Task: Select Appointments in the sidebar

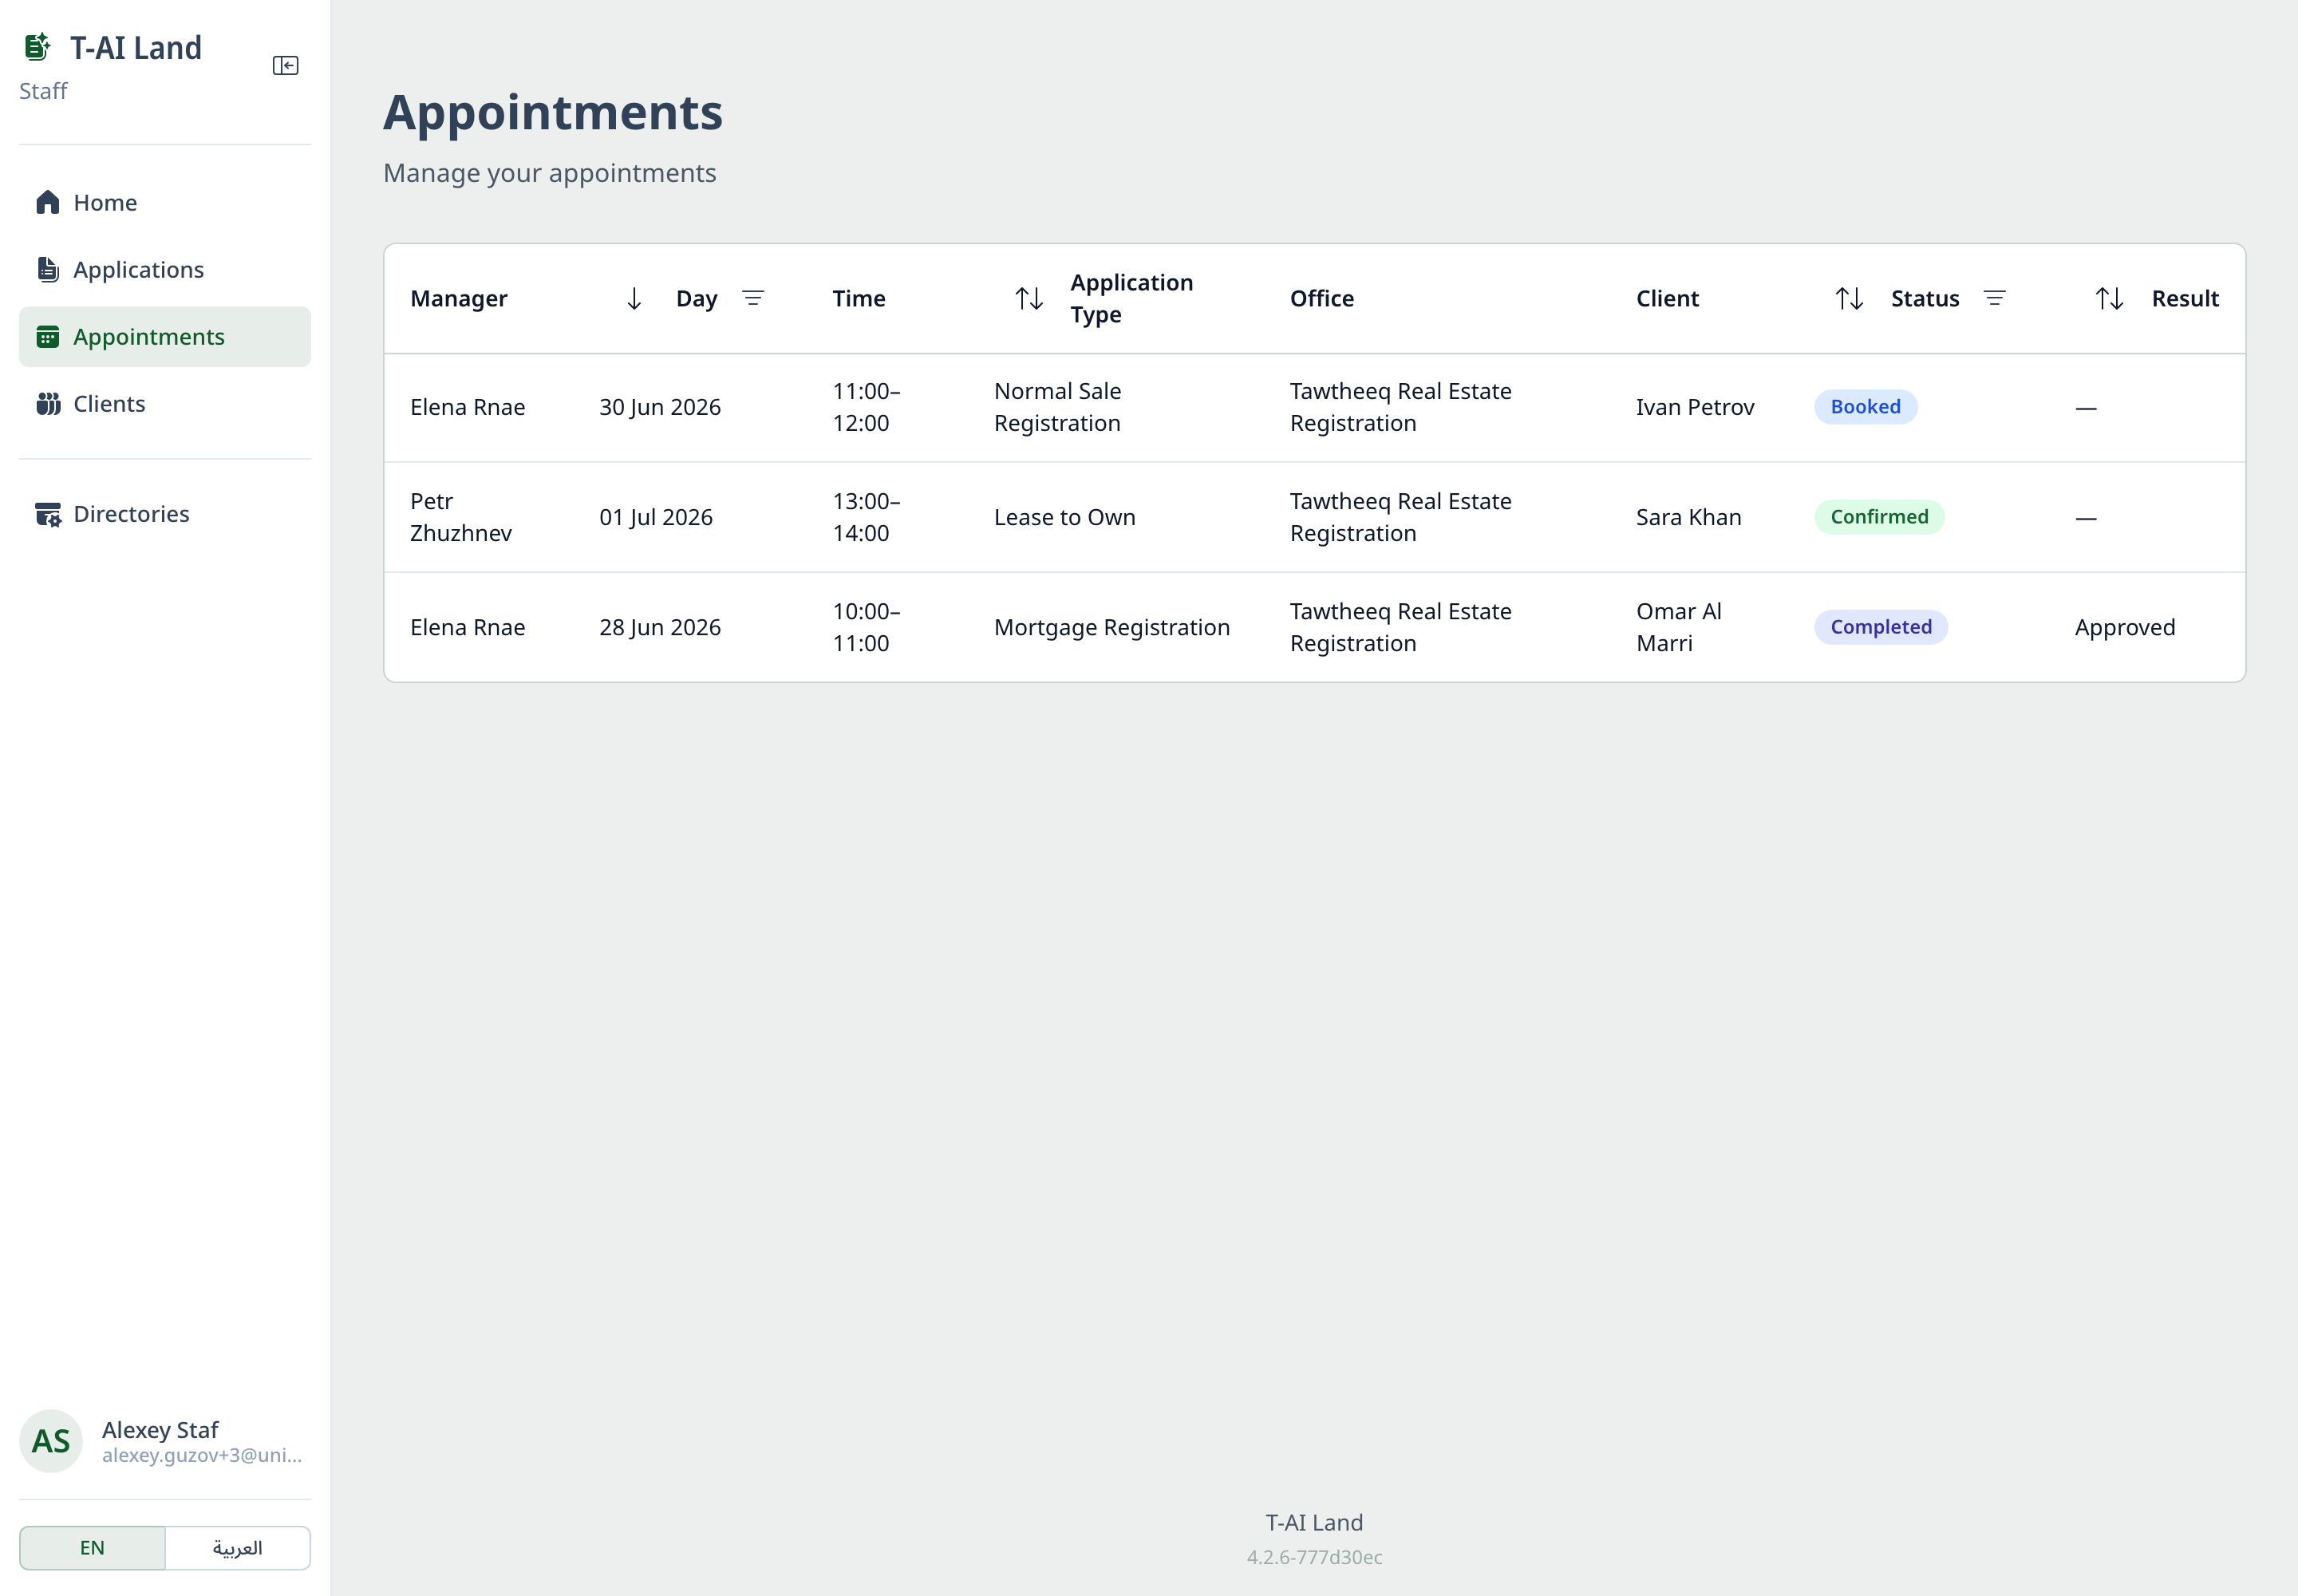Action: [165, 337]
